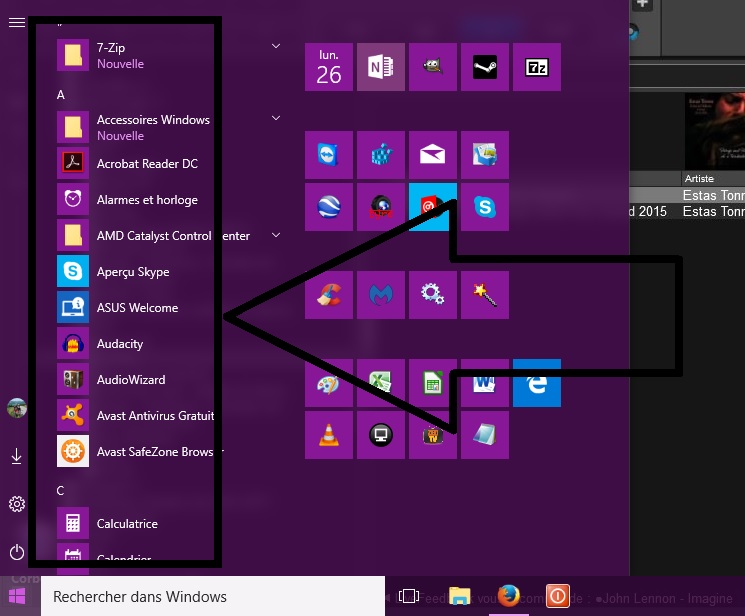The height and width of the screenshot is (616, 745).
Task: Expand the AMD Catalyst Control Center chevron
Action: pyautogui.click(x=276, y=235)
